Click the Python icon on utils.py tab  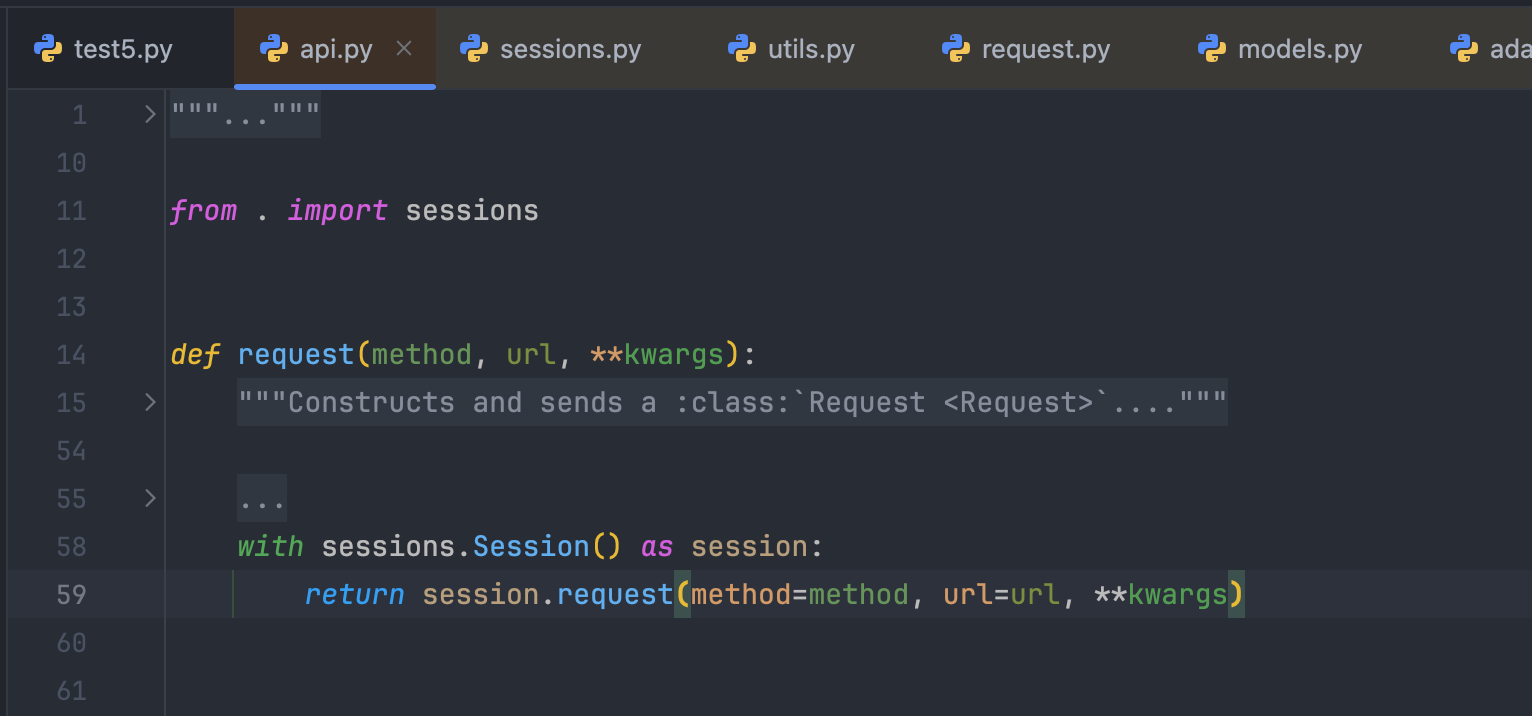click(x=742, y=49)
